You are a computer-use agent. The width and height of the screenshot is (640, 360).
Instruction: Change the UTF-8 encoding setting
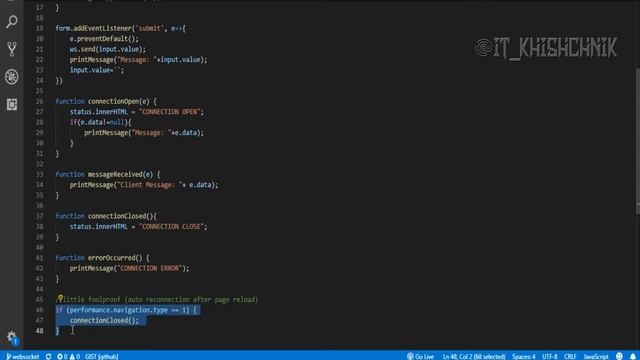pos(549,356)
